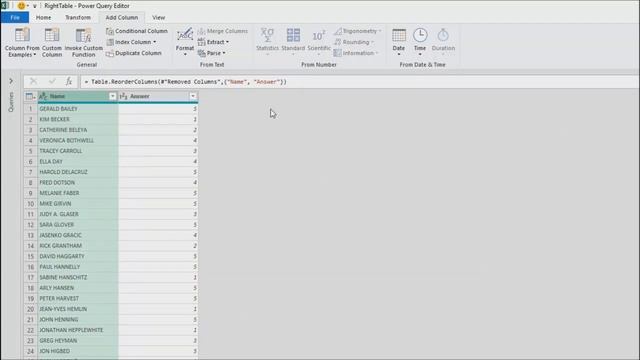Screen dimensions: 640x360
Task: Open the Duration column menu
Action: (443, 42)
